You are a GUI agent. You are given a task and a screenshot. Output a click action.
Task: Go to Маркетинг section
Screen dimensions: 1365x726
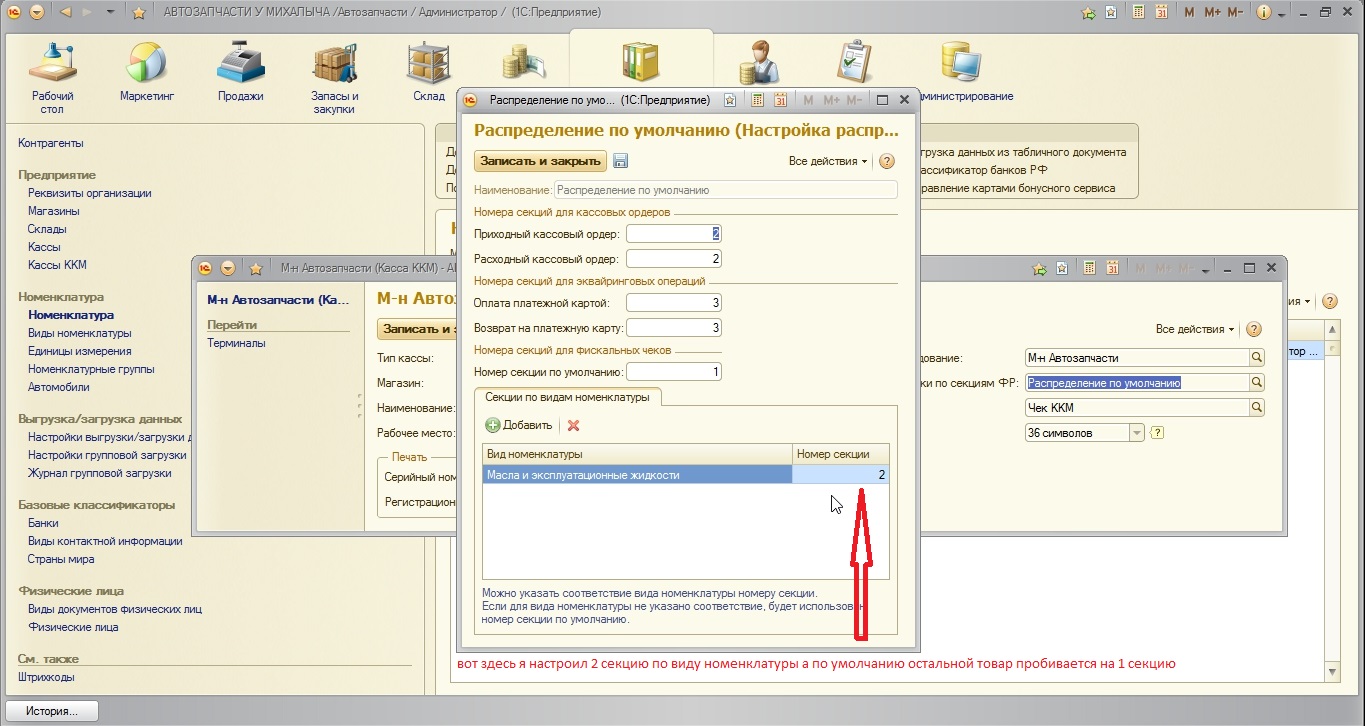tap(147, 75)
